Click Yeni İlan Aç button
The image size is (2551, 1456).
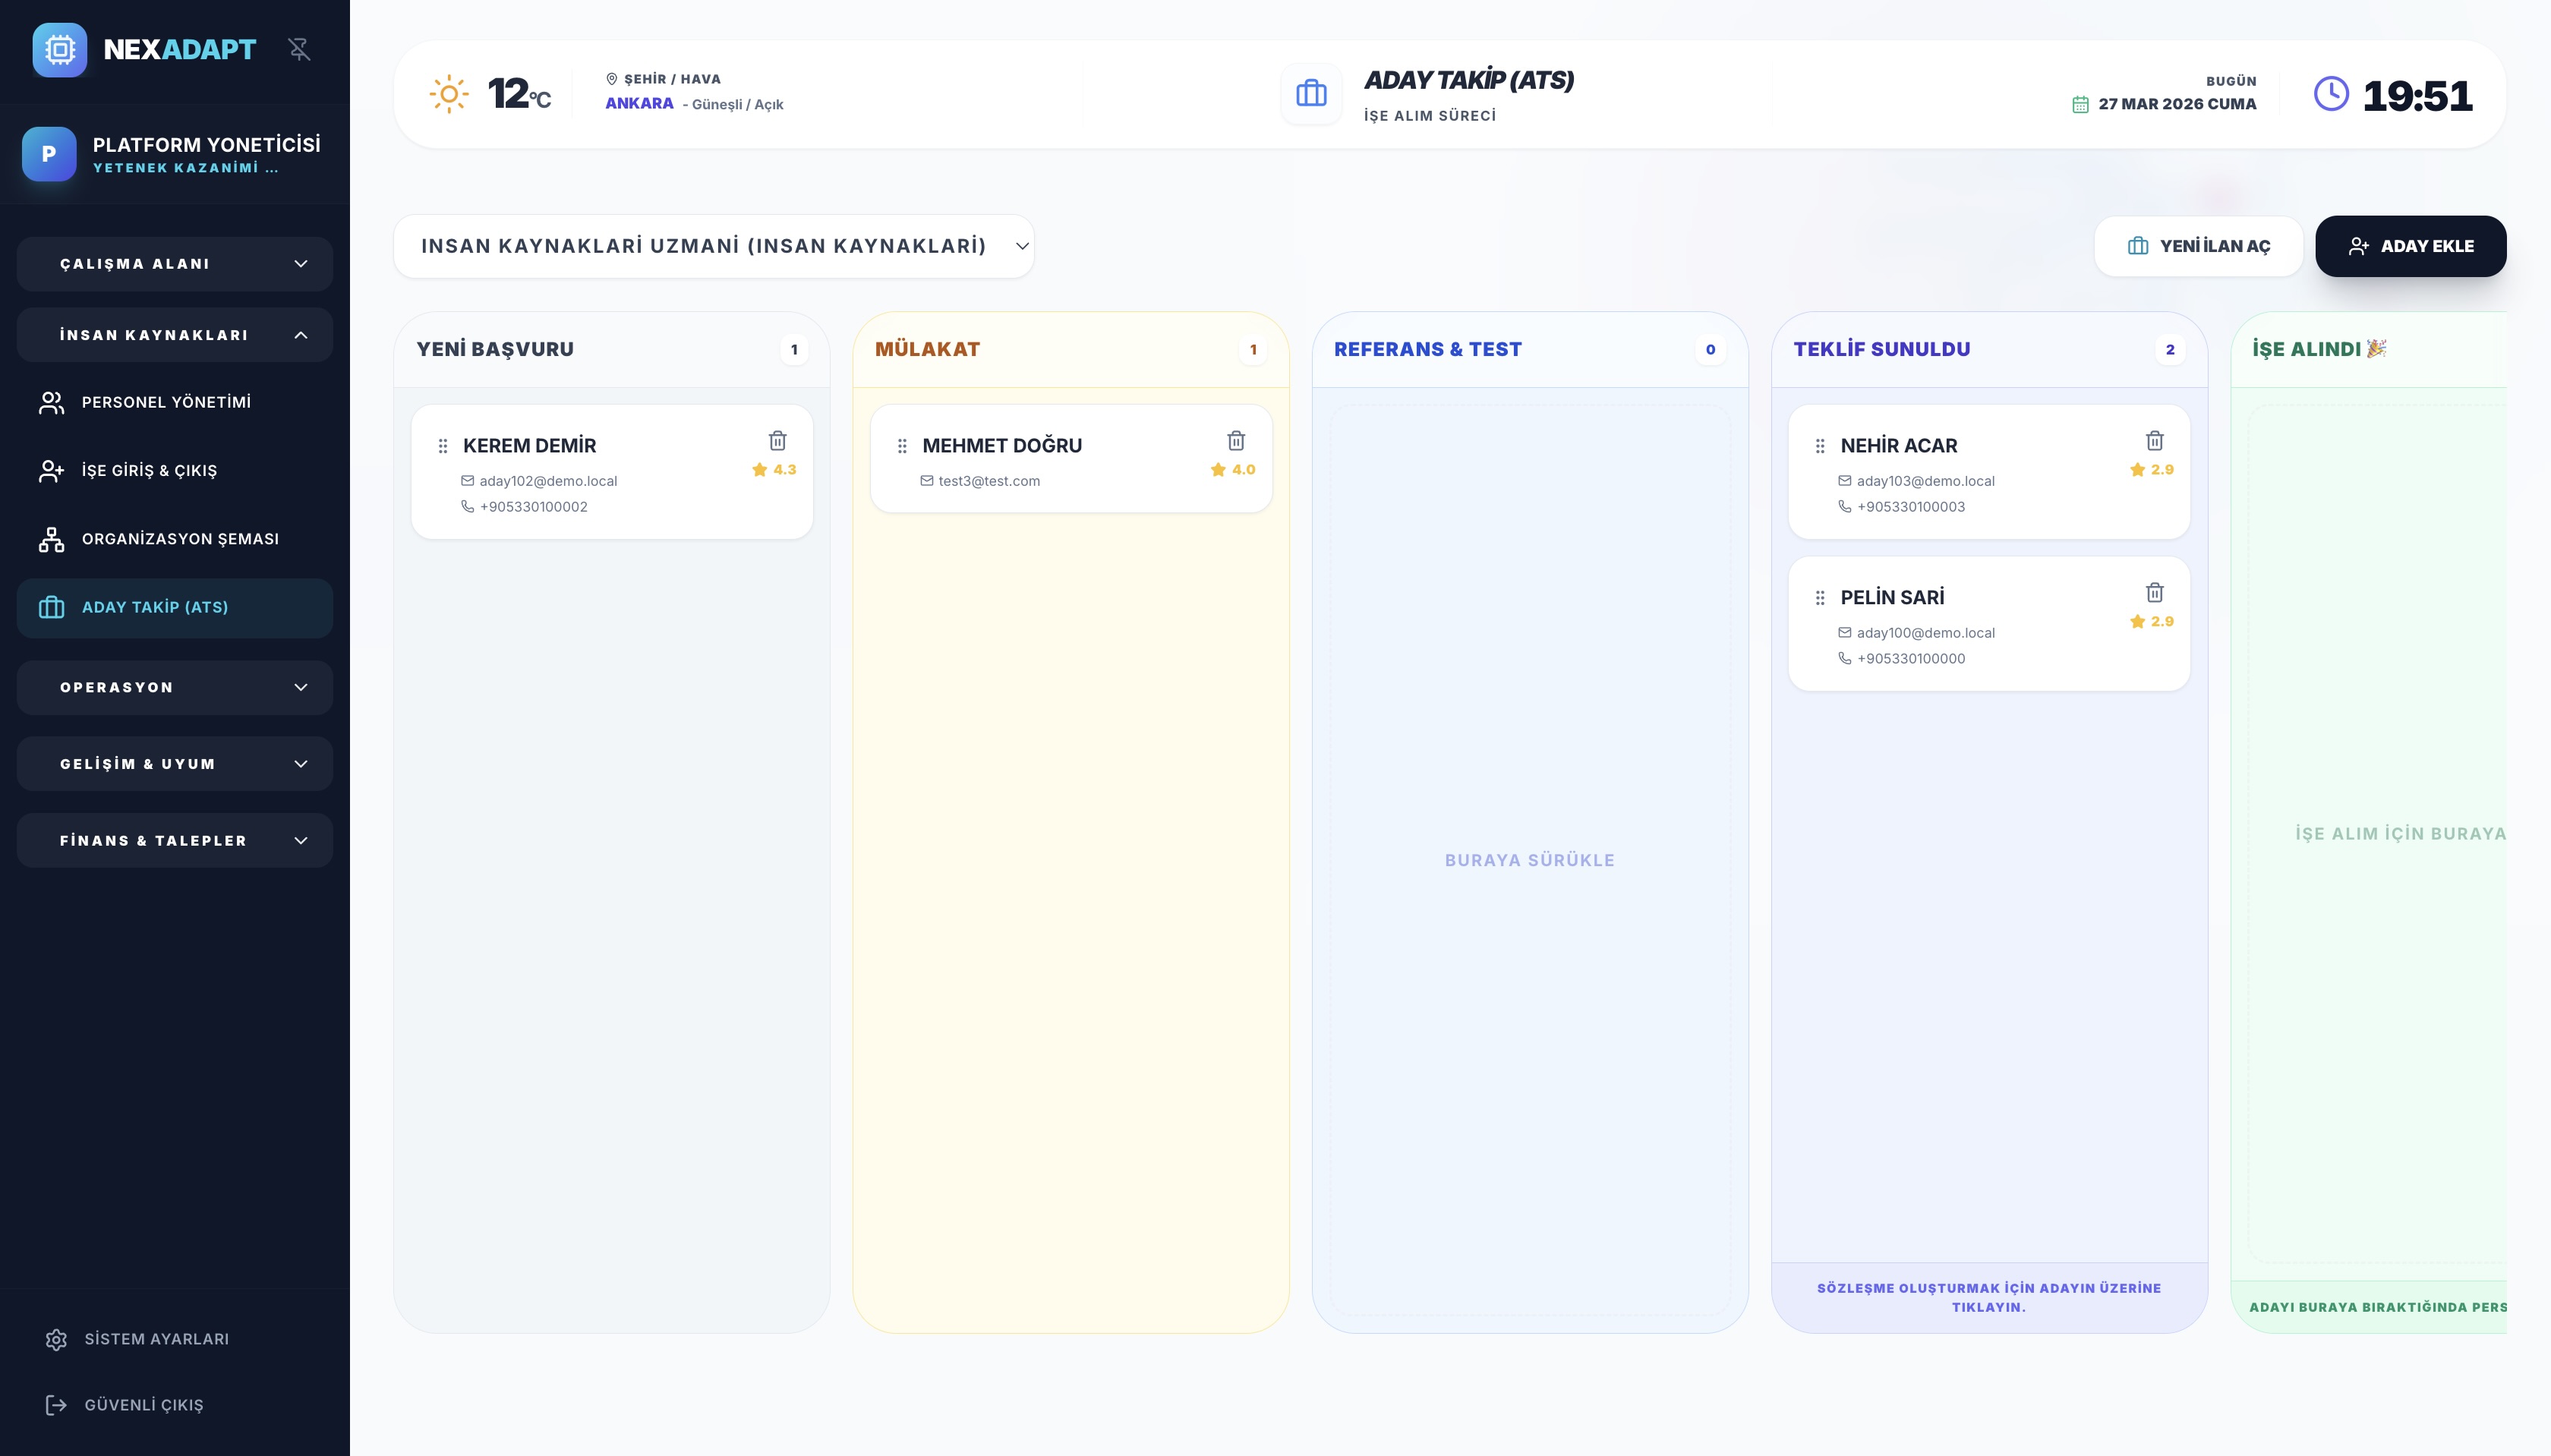(2198, 246)
